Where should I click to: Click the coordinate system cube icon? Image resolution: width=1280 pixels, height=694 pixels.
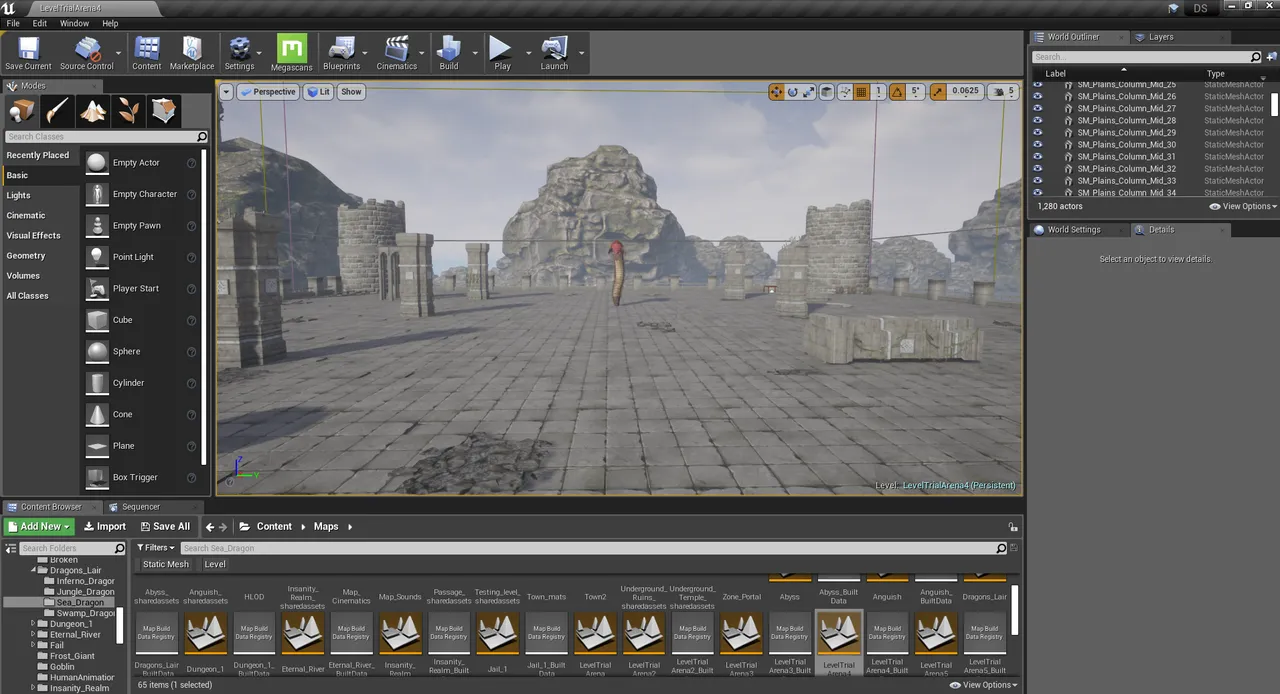pos(827,92)
